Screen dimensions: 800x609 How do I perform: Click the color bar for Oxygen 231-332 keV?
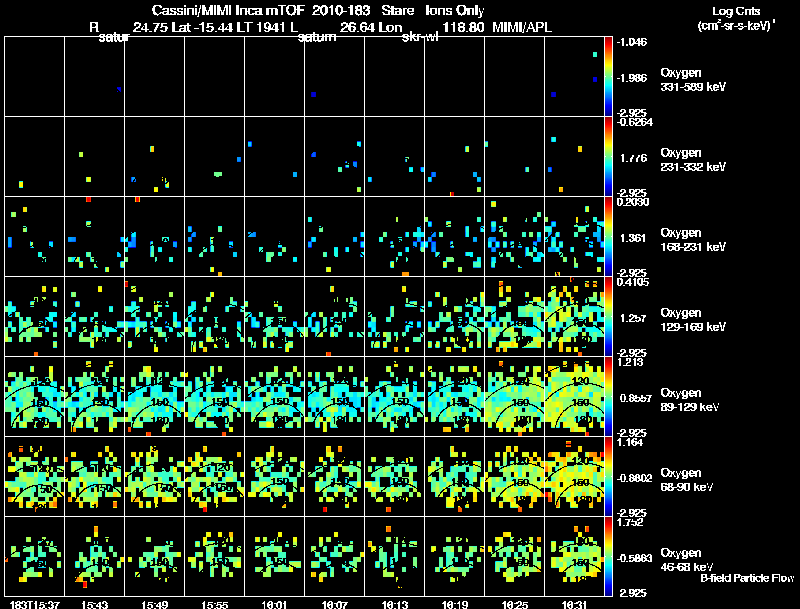click(x=609, y=156)
